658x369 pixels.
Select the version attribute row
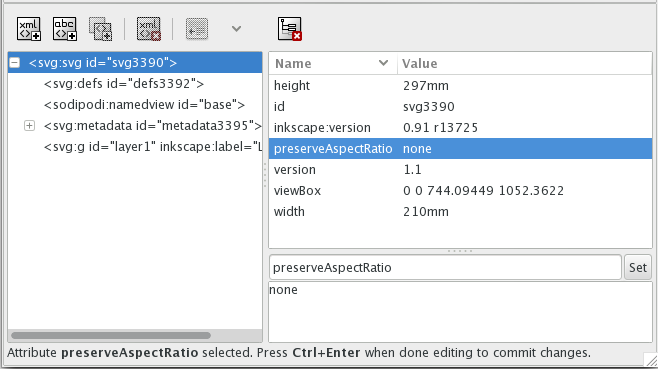click(460, 170)
